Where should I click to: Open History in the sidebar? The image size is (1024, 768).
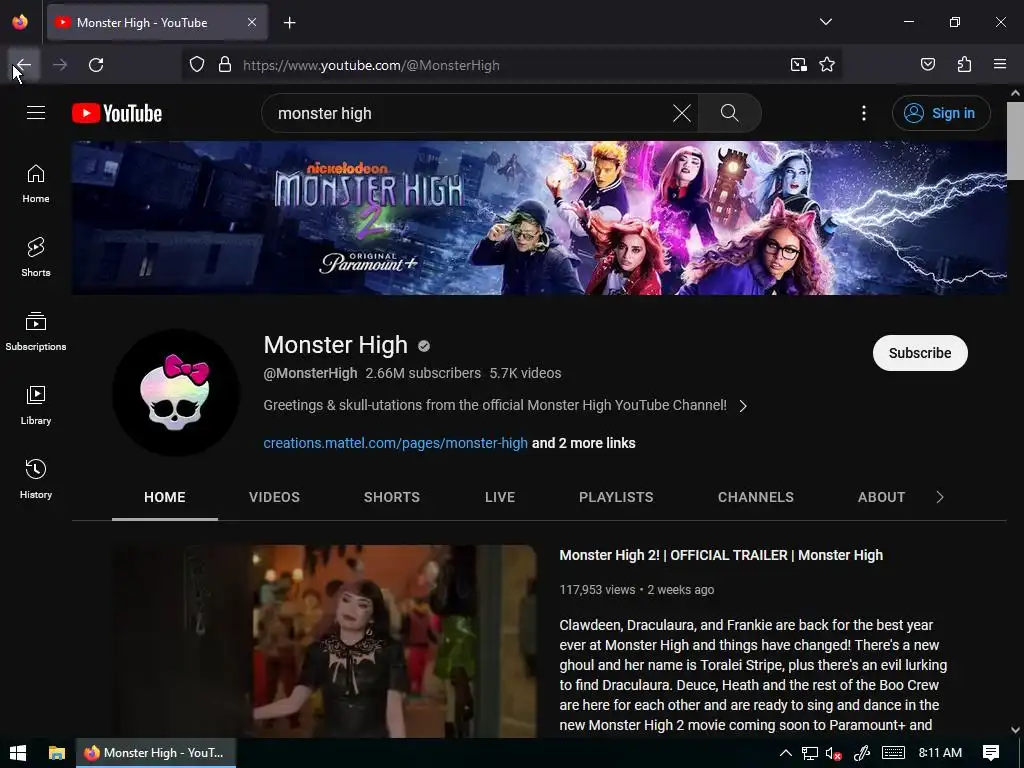click(36, 479)
